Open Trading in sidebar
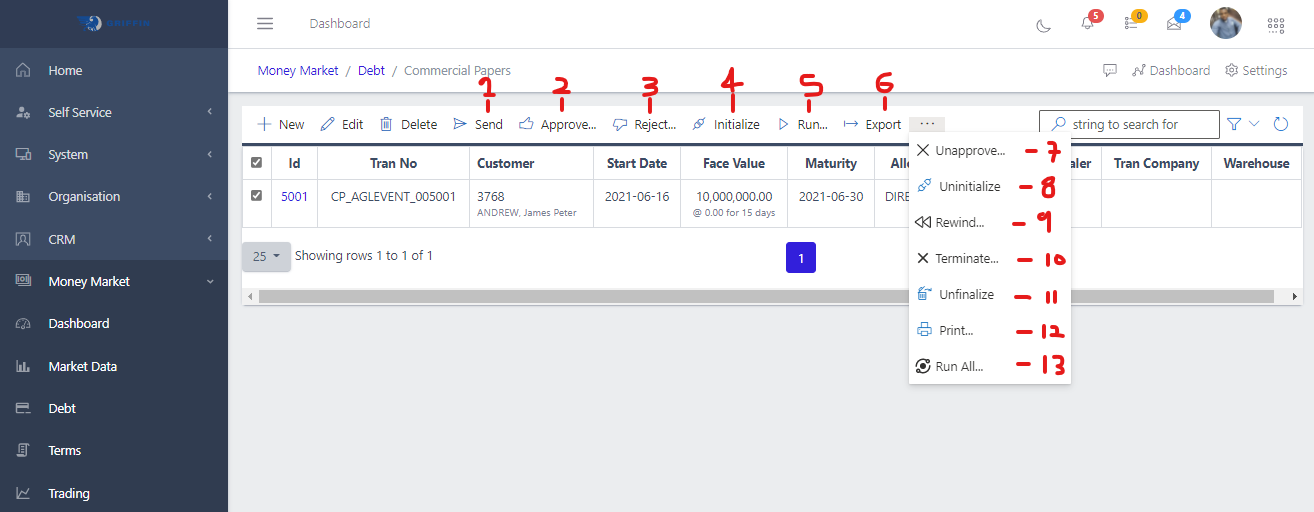 pos(114,493)
